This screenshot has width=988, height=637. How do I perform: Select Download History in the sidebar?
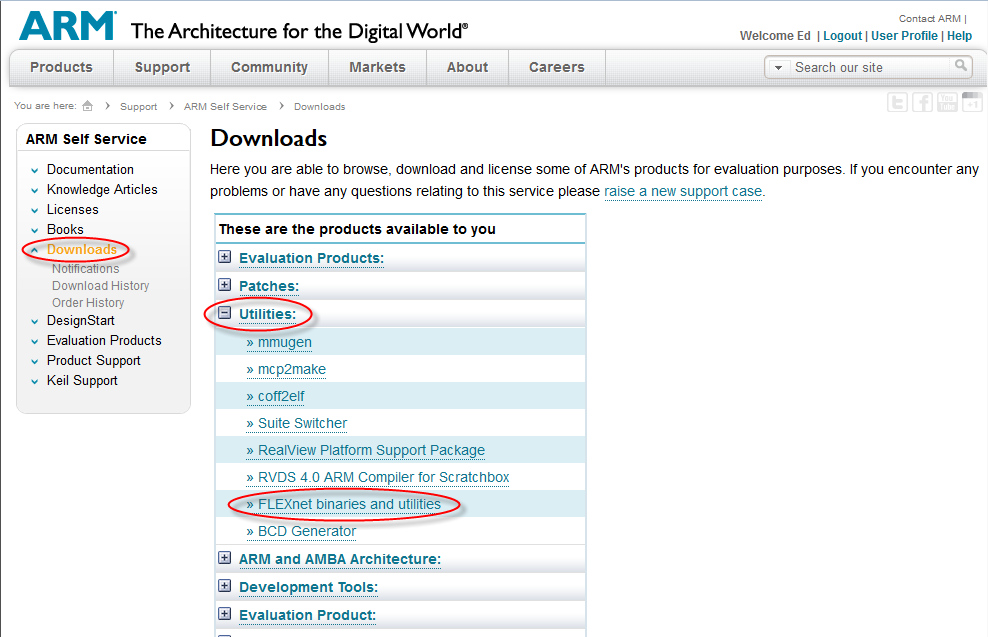(x=100, y=286)
